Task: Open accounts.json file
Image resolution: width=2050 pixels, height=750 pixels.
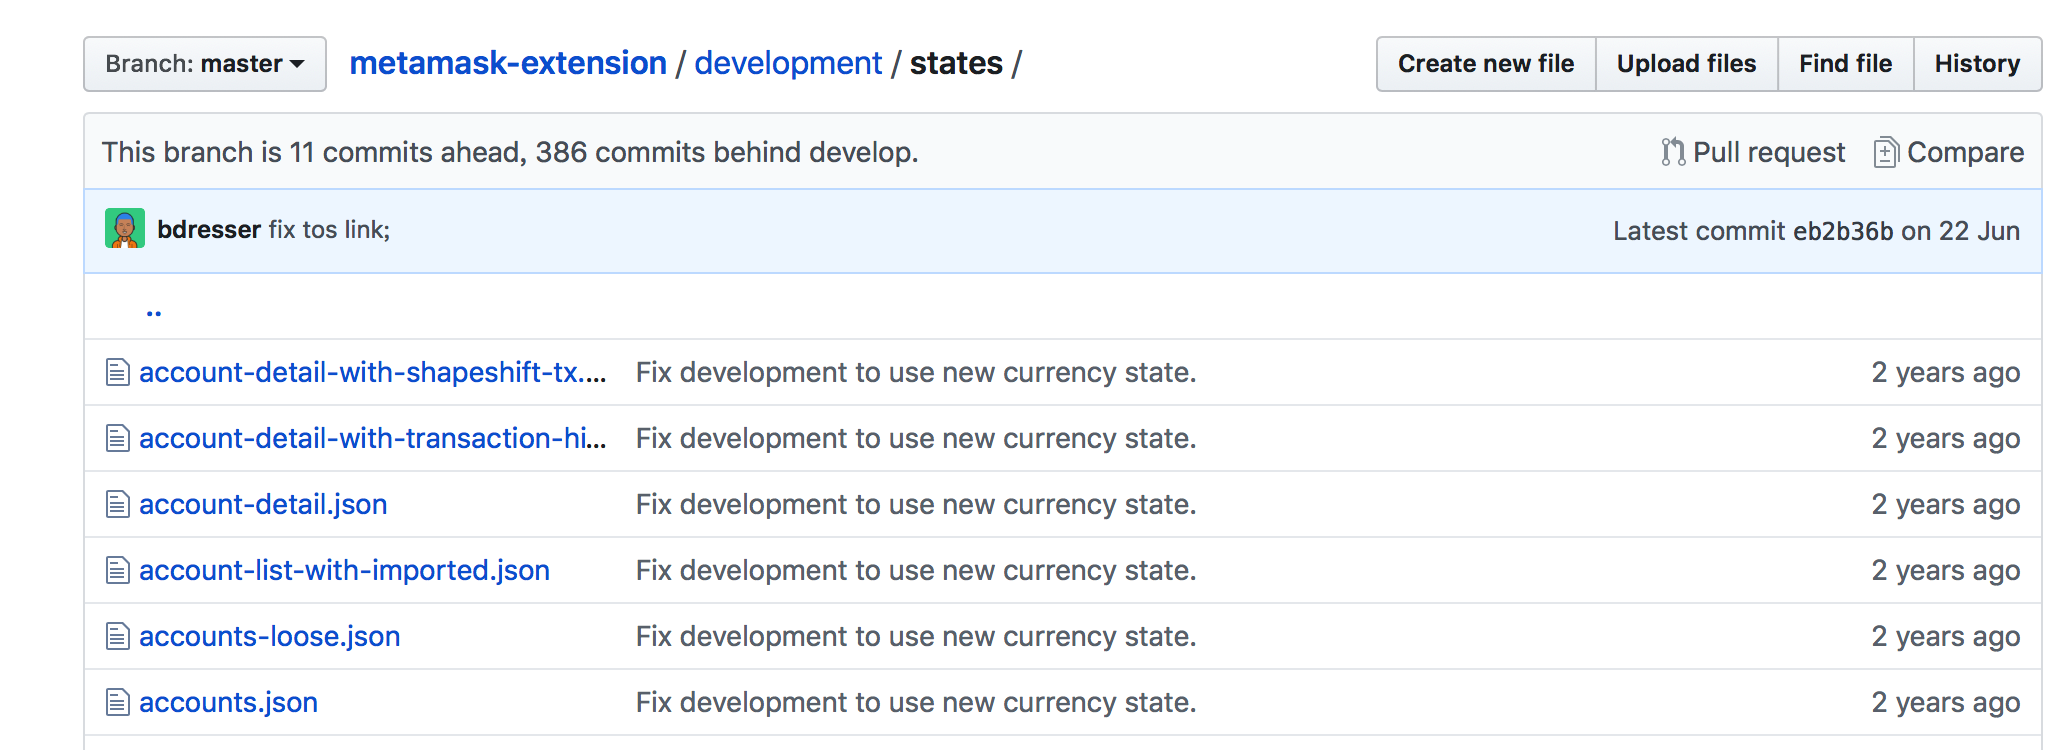Action: [x=228, y=702]
